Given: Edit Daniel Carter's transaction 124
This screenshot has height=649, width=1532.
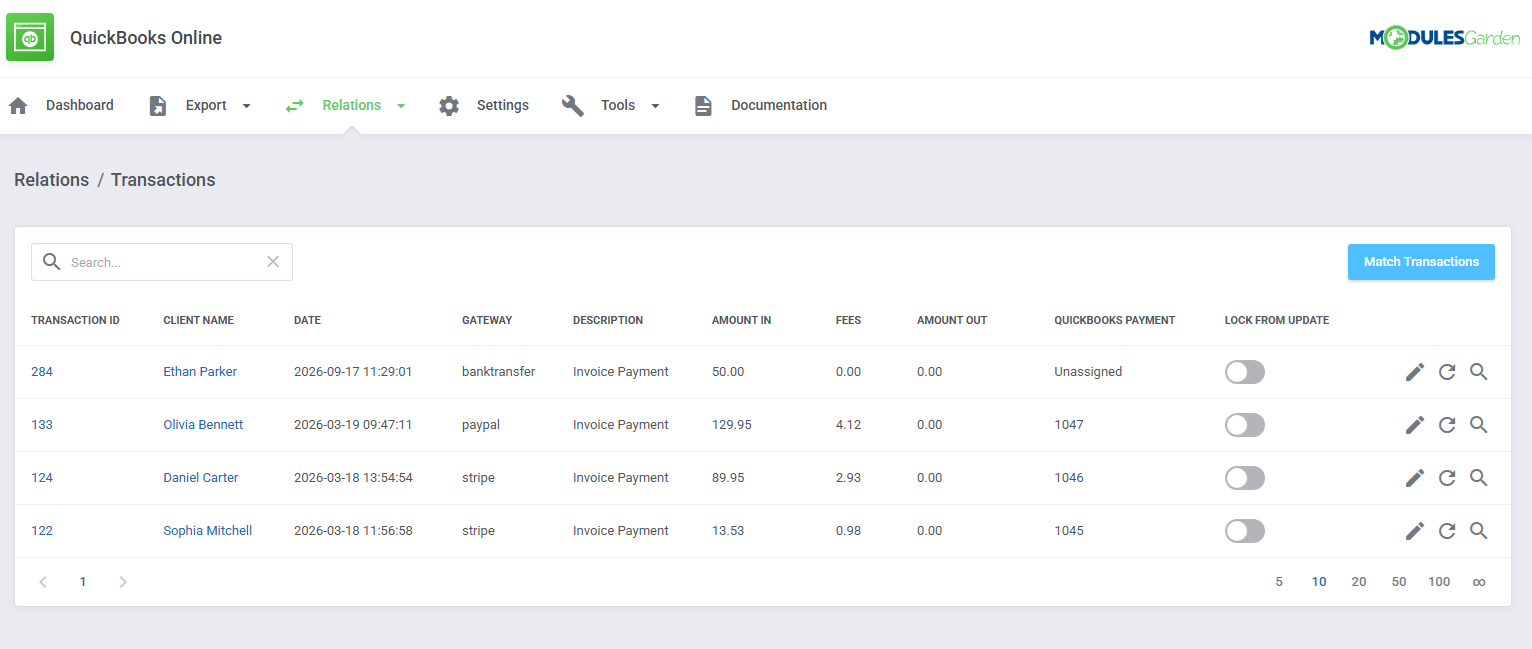Looking at the screenshot, I should coord(1414,478).
